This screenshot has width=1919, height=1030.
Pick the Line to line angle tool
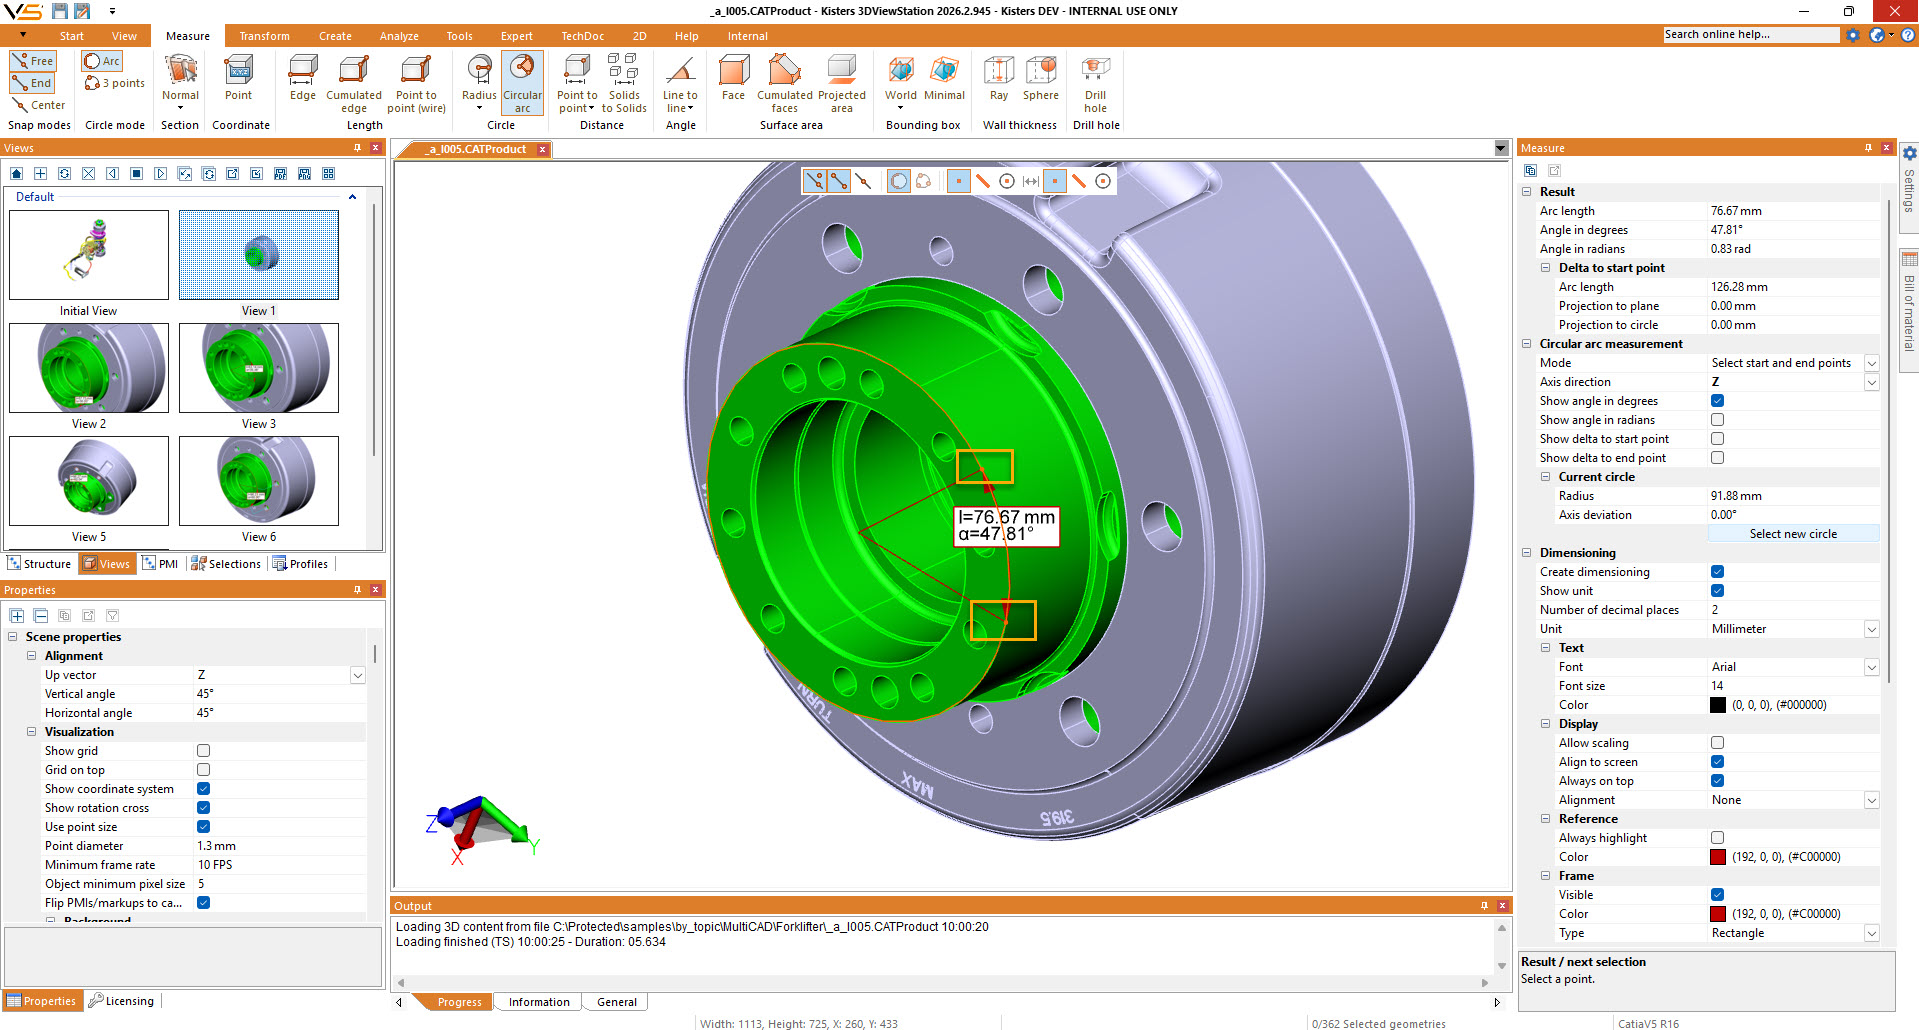coord(680,84)
